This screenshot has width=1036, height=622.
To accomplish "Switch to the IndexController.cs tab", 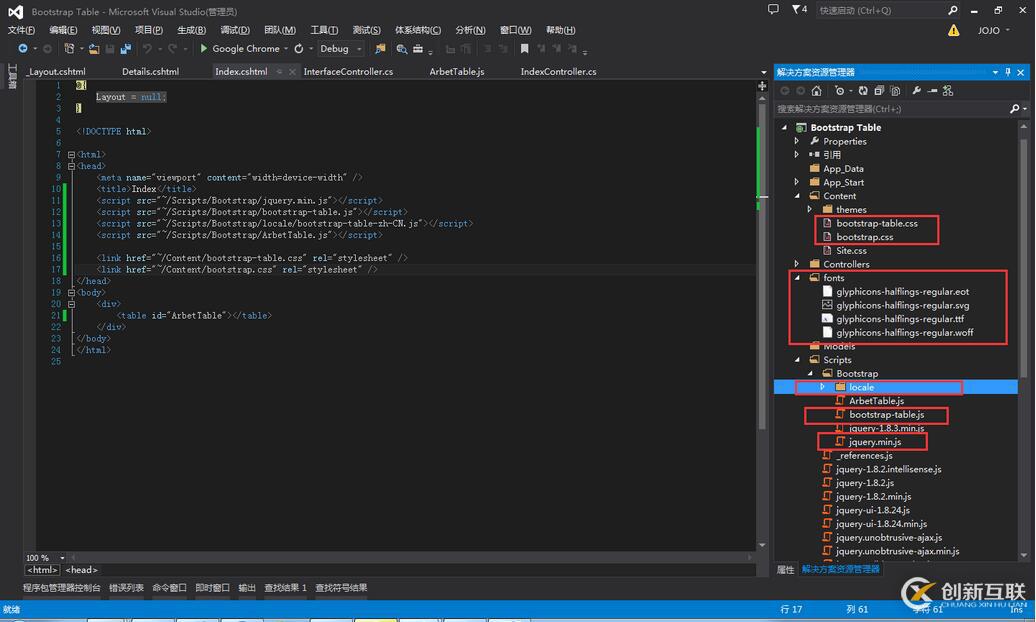I will click(558, 72).
